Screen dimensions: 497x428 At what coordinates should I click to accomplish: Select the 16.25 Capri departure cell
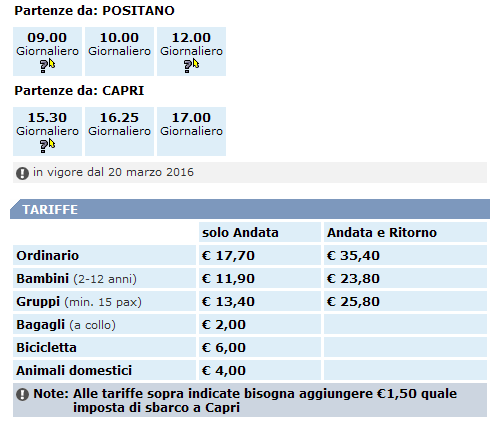(119, 131)
